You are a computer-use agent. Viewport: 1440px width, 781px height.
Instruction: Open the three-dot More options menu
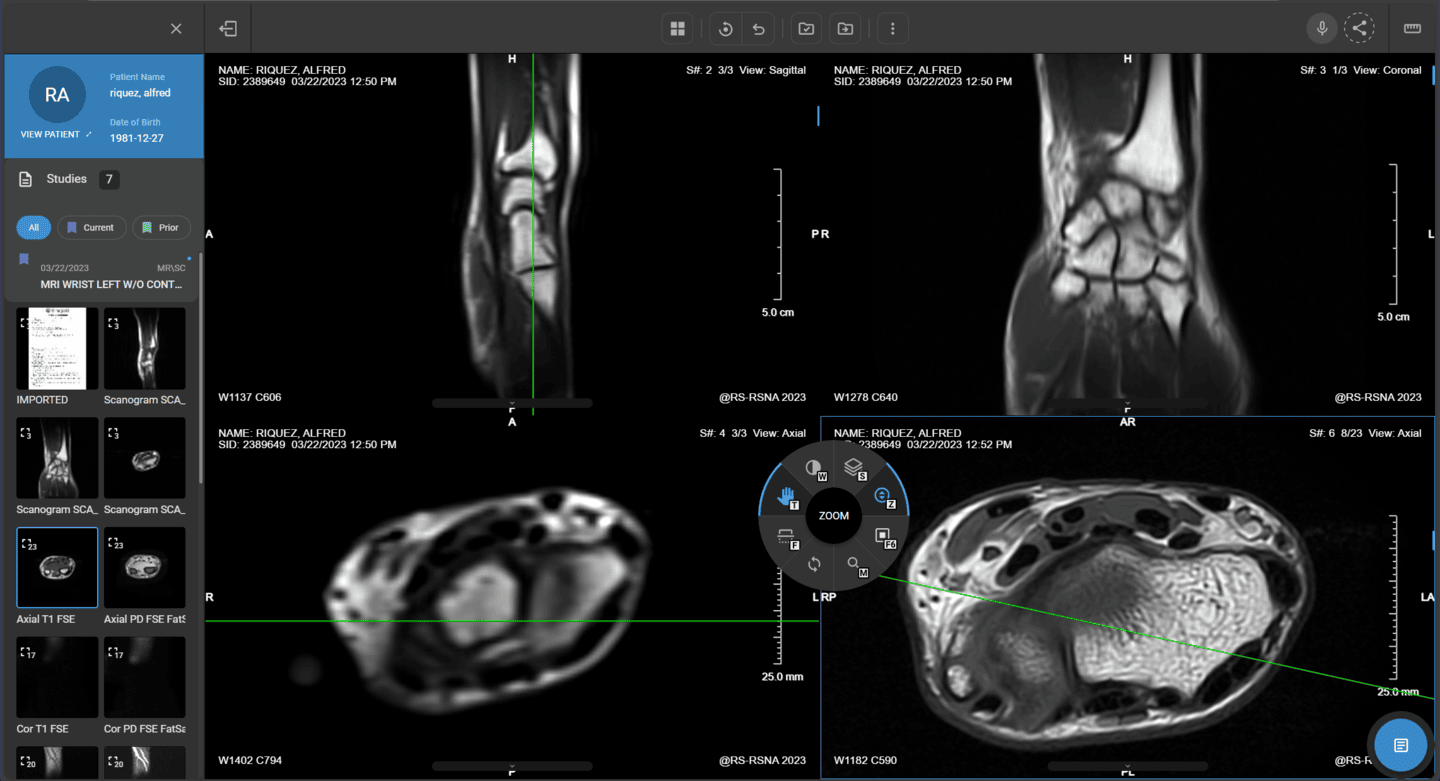(892, 28)
